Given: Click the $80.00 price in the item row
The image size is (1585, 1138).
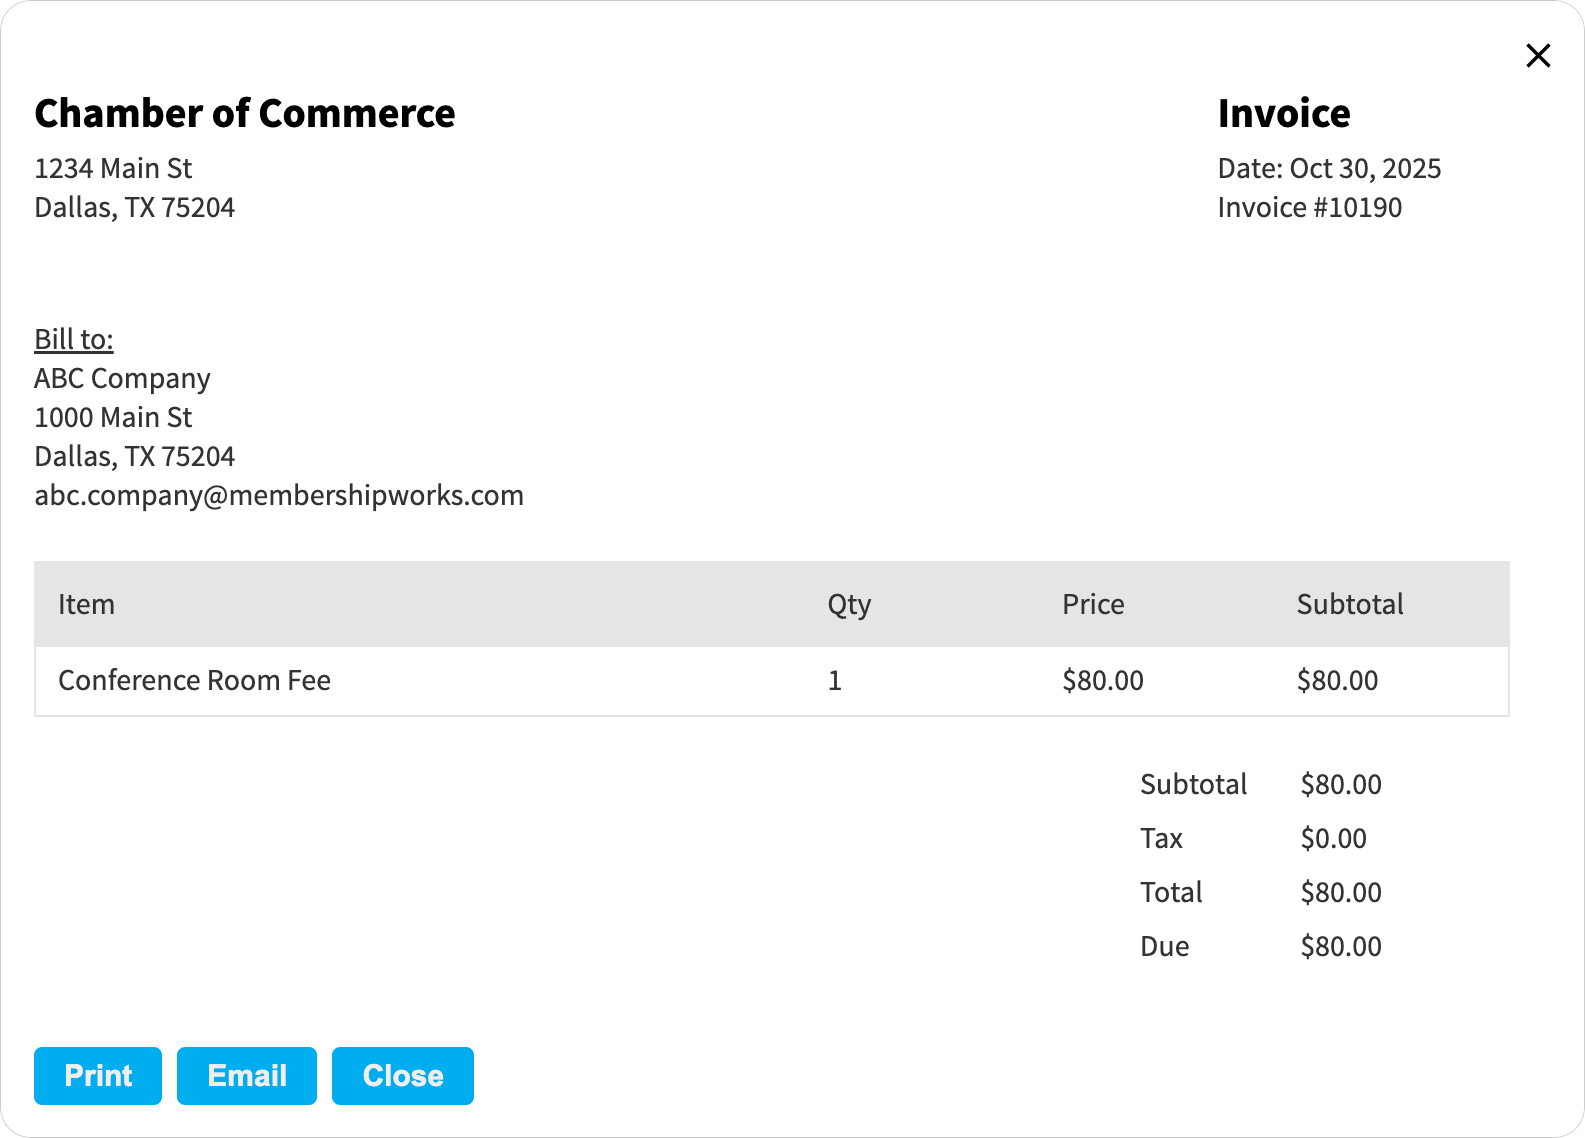Looking at the screenshot, I should pos(1102,681).
